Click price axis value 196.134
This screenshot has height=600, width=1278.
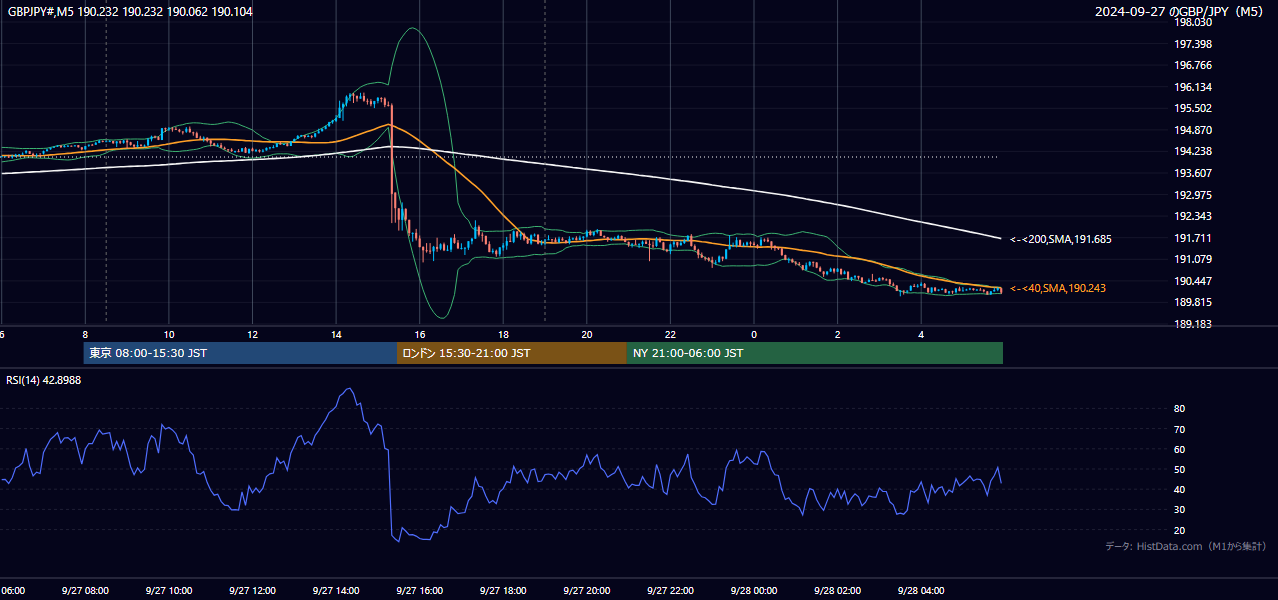click(x=1192, y=87)
